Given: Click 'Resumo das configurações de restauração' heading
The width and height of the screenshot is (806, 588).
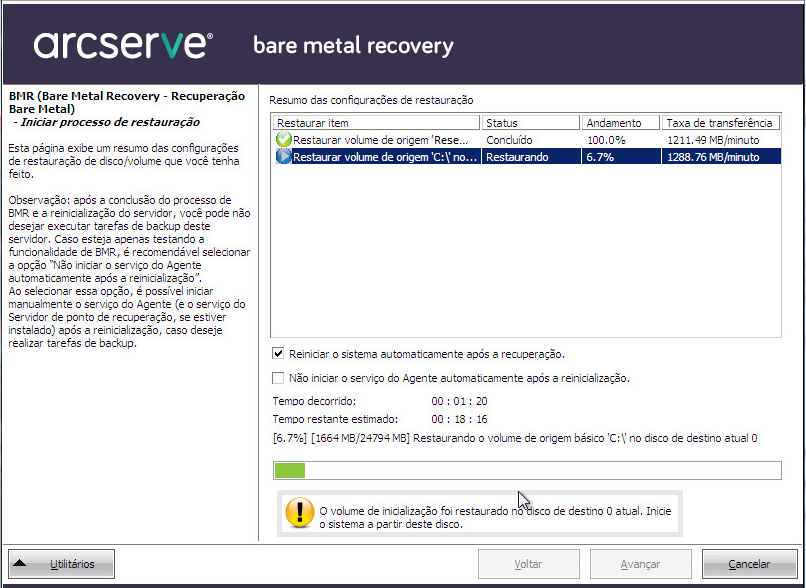Looking at the screenshot, I should [371, 100].
